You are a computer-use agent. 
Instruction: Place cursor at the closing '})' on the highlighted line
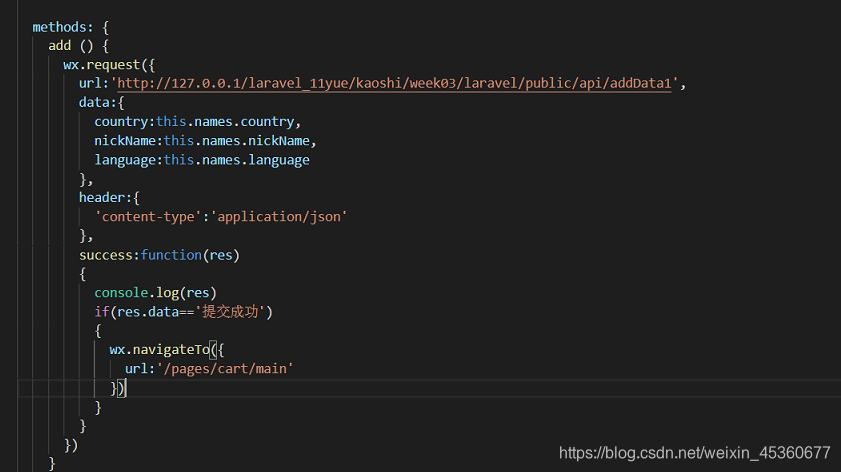[117, 388]
